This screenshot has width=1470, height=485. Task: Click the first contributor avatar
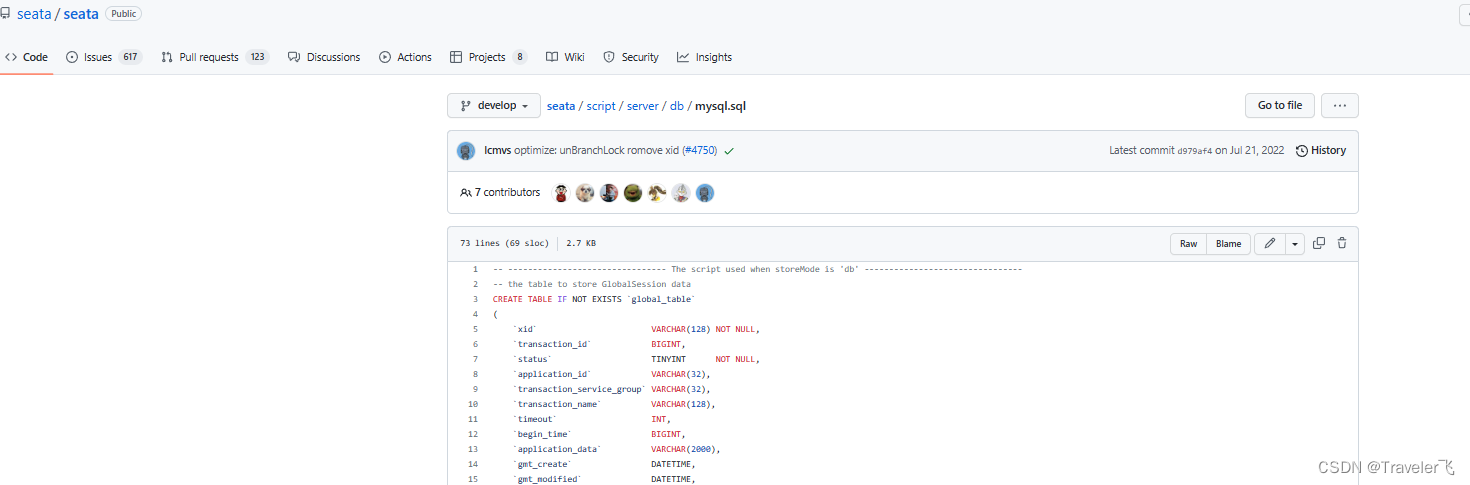click(561, 193)
